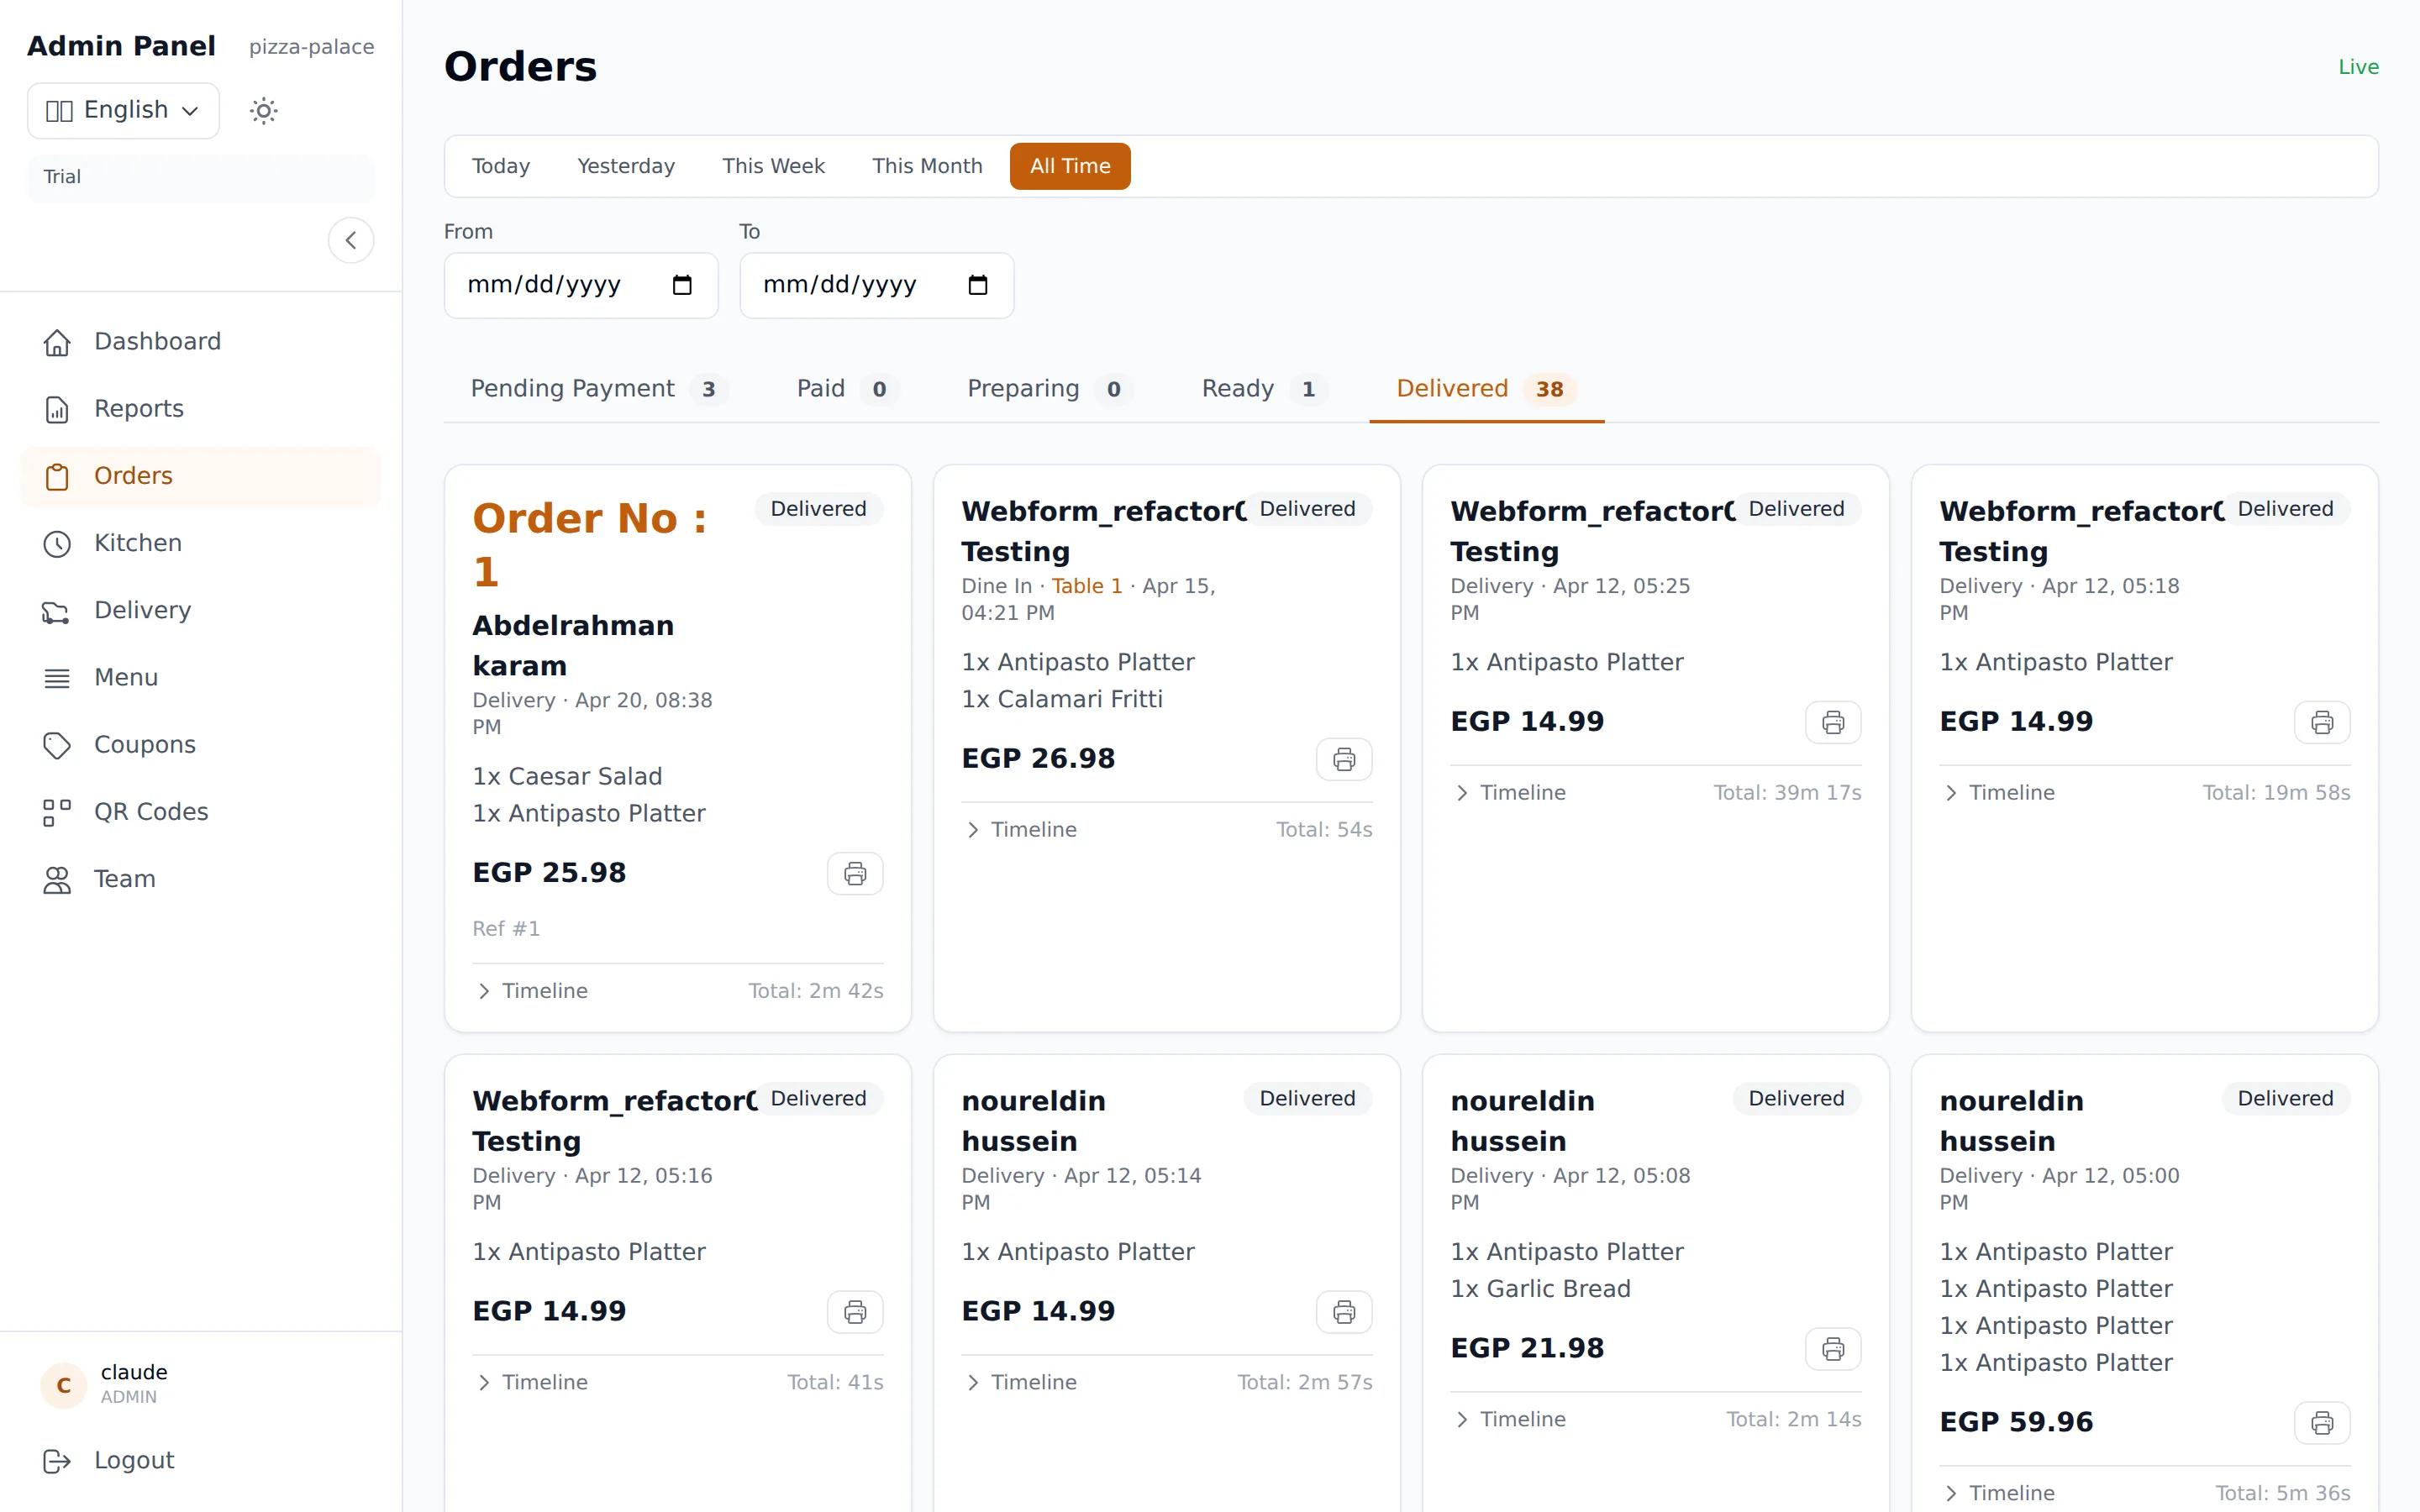The width and height of the screenshot is (2420, 1512).
Task: Click the claude user avatar
Action: tap(64, 1385)
